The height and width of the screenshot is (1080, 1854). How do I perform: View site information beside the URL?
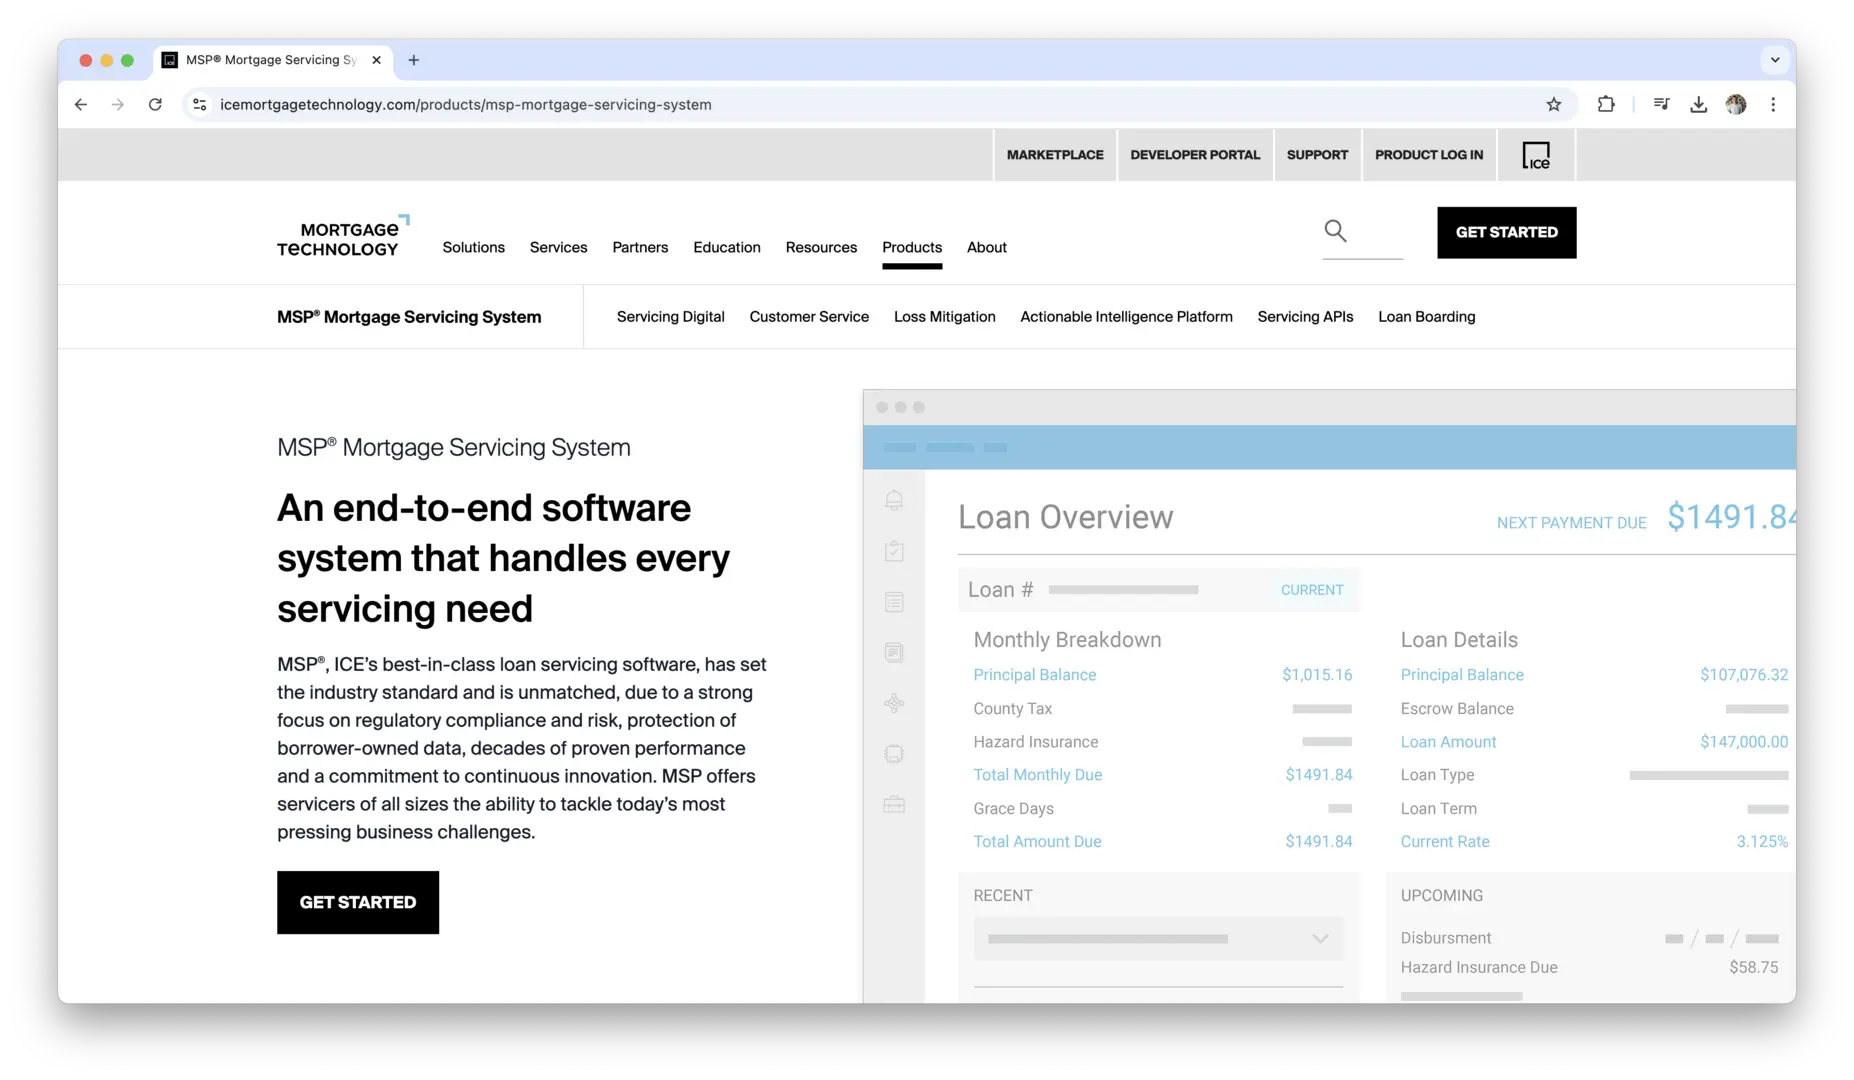(200, 104)
